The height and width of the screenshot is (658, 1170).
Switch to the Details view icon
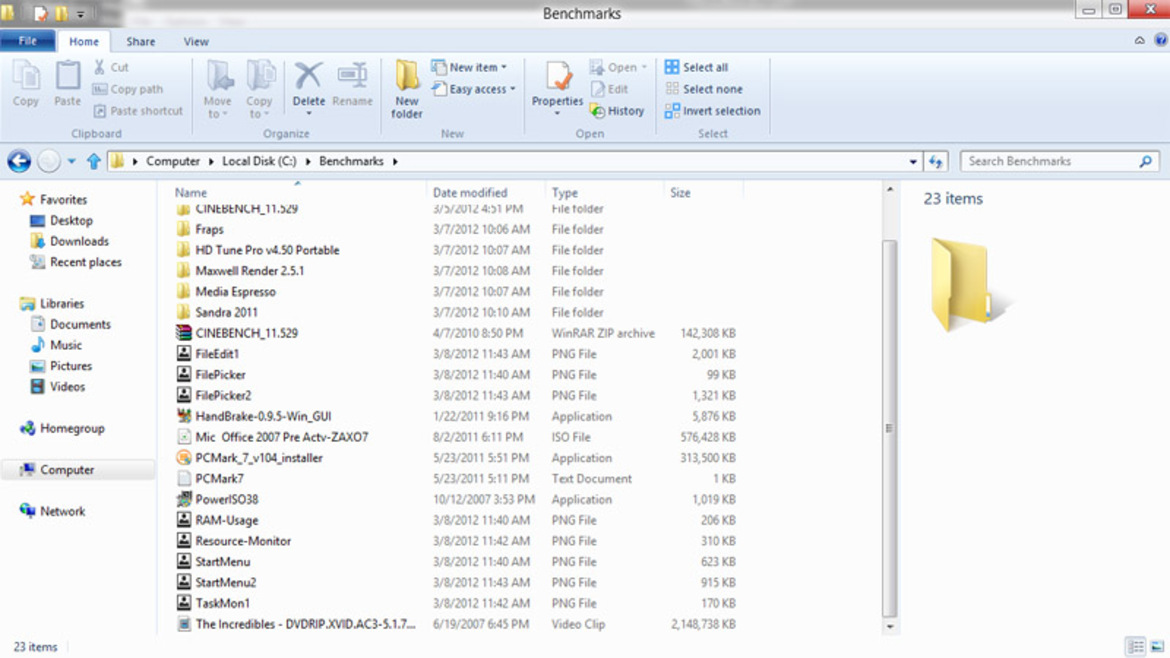point(1136,647)
